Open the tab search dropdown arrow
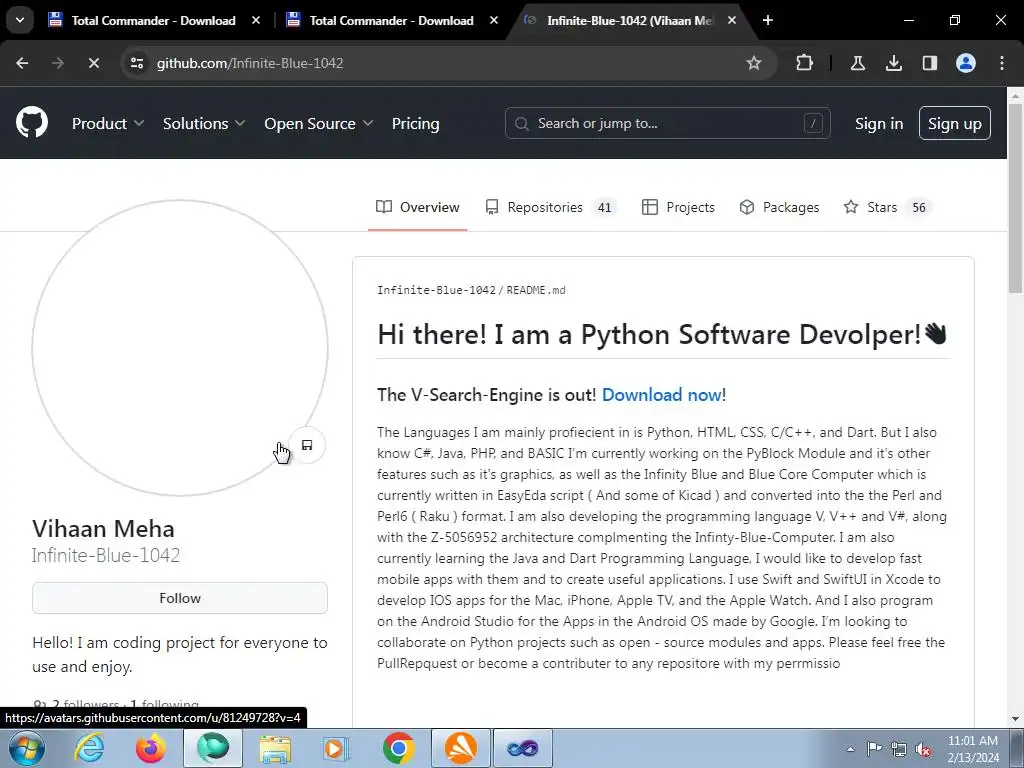This screenshot has width=1024, height=768. pyautogui.click(x=20, y=20)
